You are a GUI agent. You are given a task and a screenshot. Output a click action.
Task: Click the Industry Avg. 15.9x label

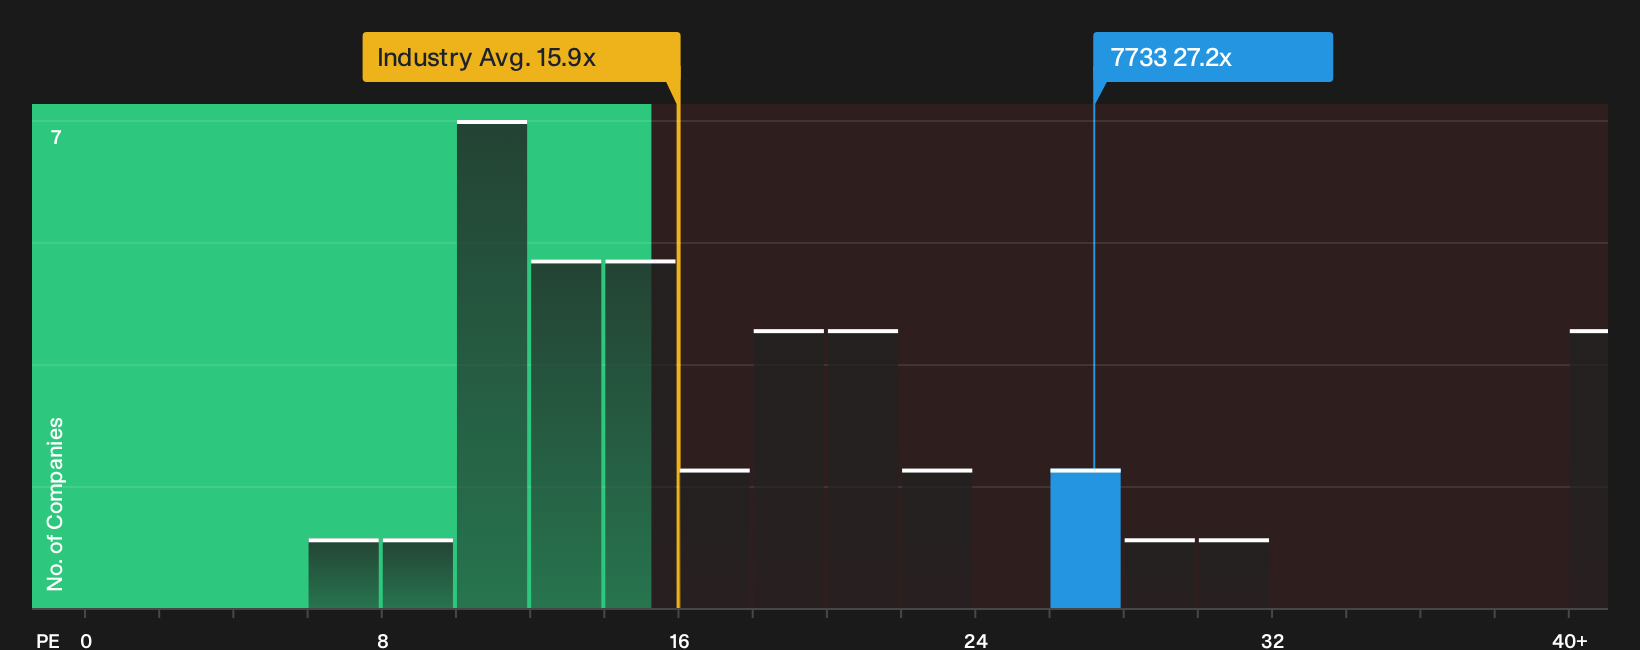tap(521, 57)
